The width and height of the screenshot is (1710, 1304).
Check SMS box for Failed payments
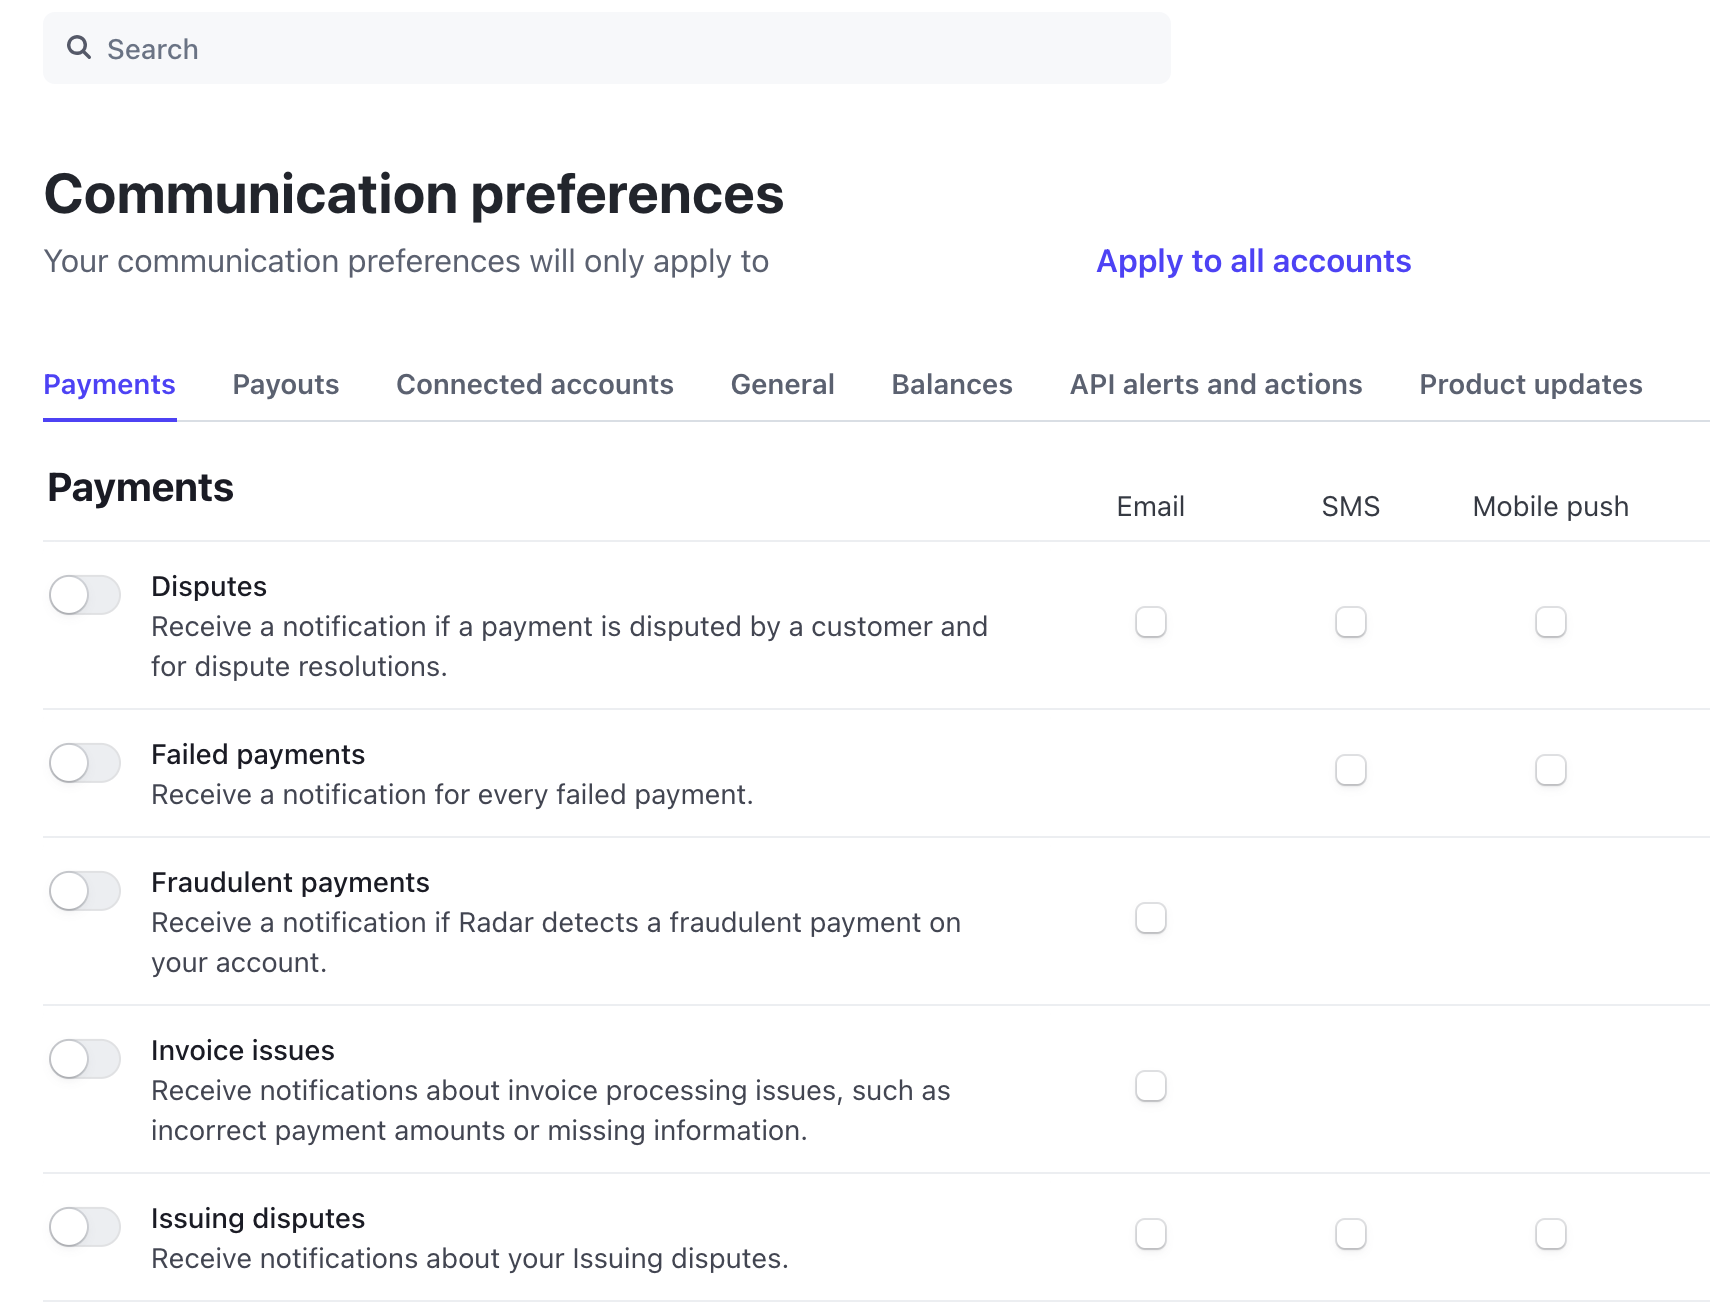pos(1351,770)
